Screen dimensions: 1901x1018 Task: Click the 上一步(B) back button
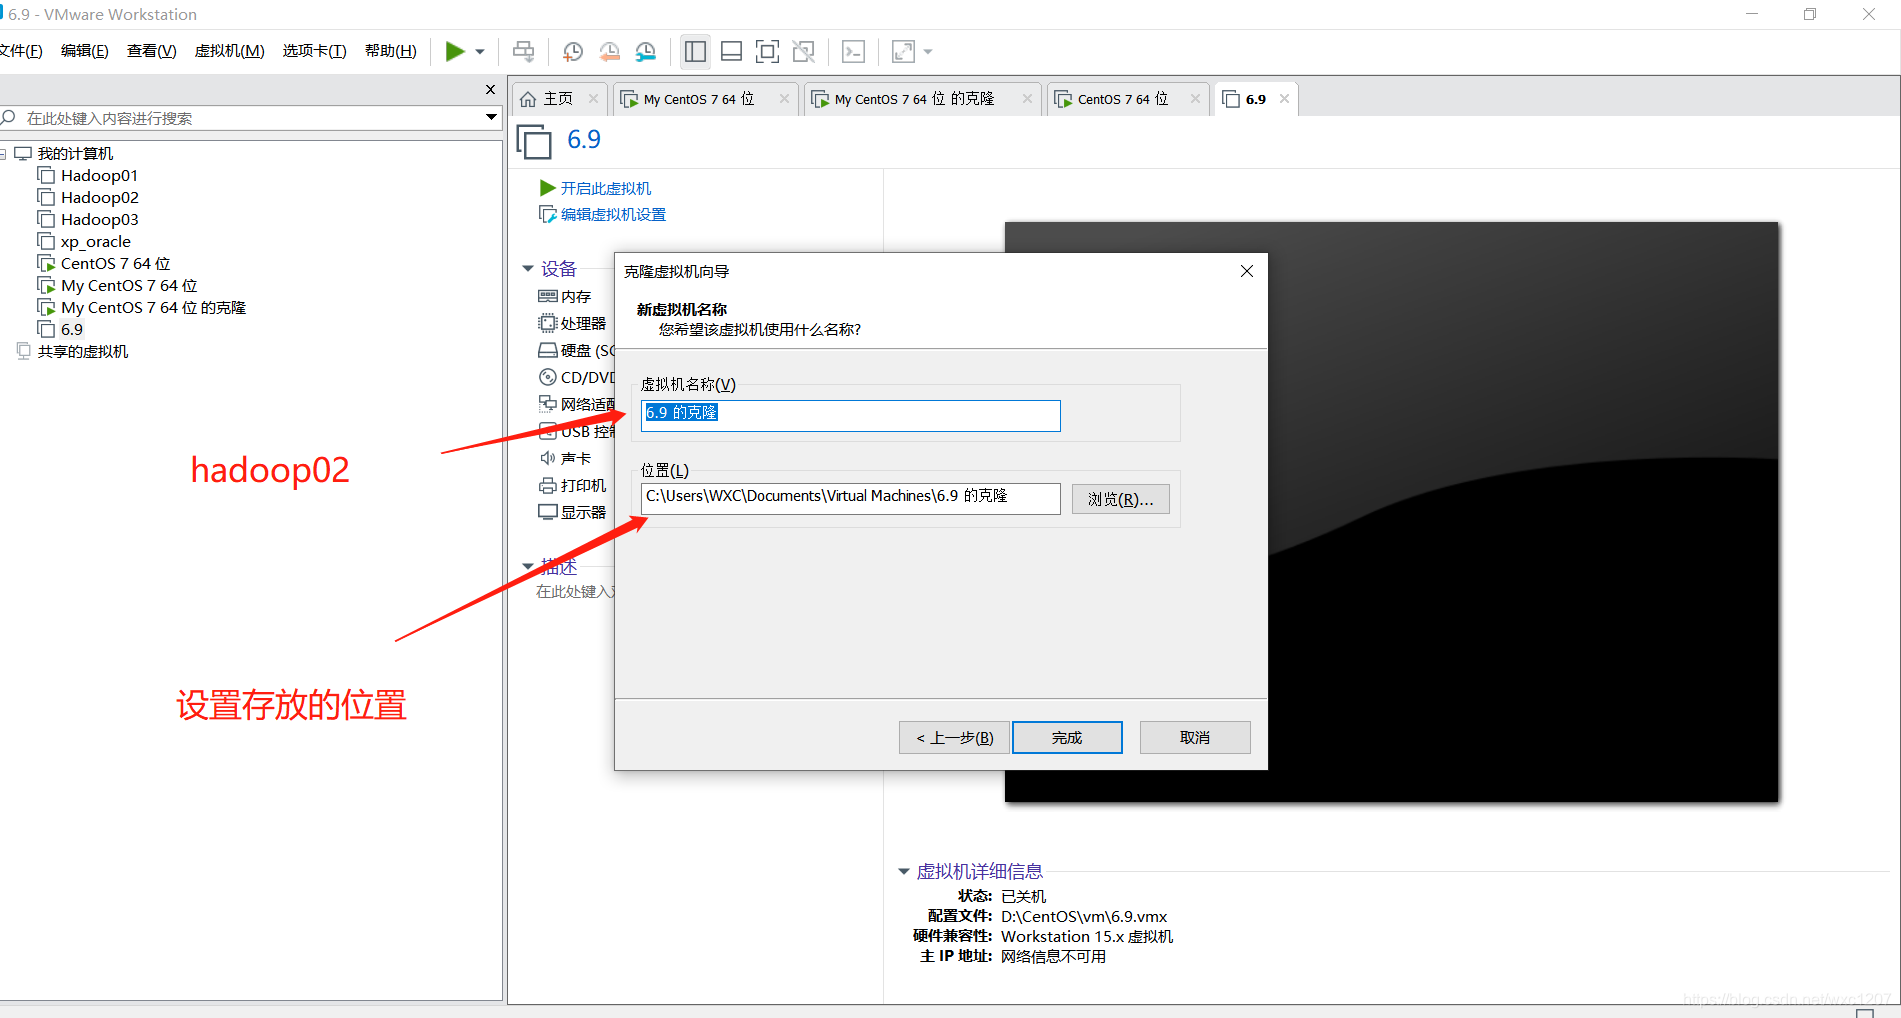954,738
